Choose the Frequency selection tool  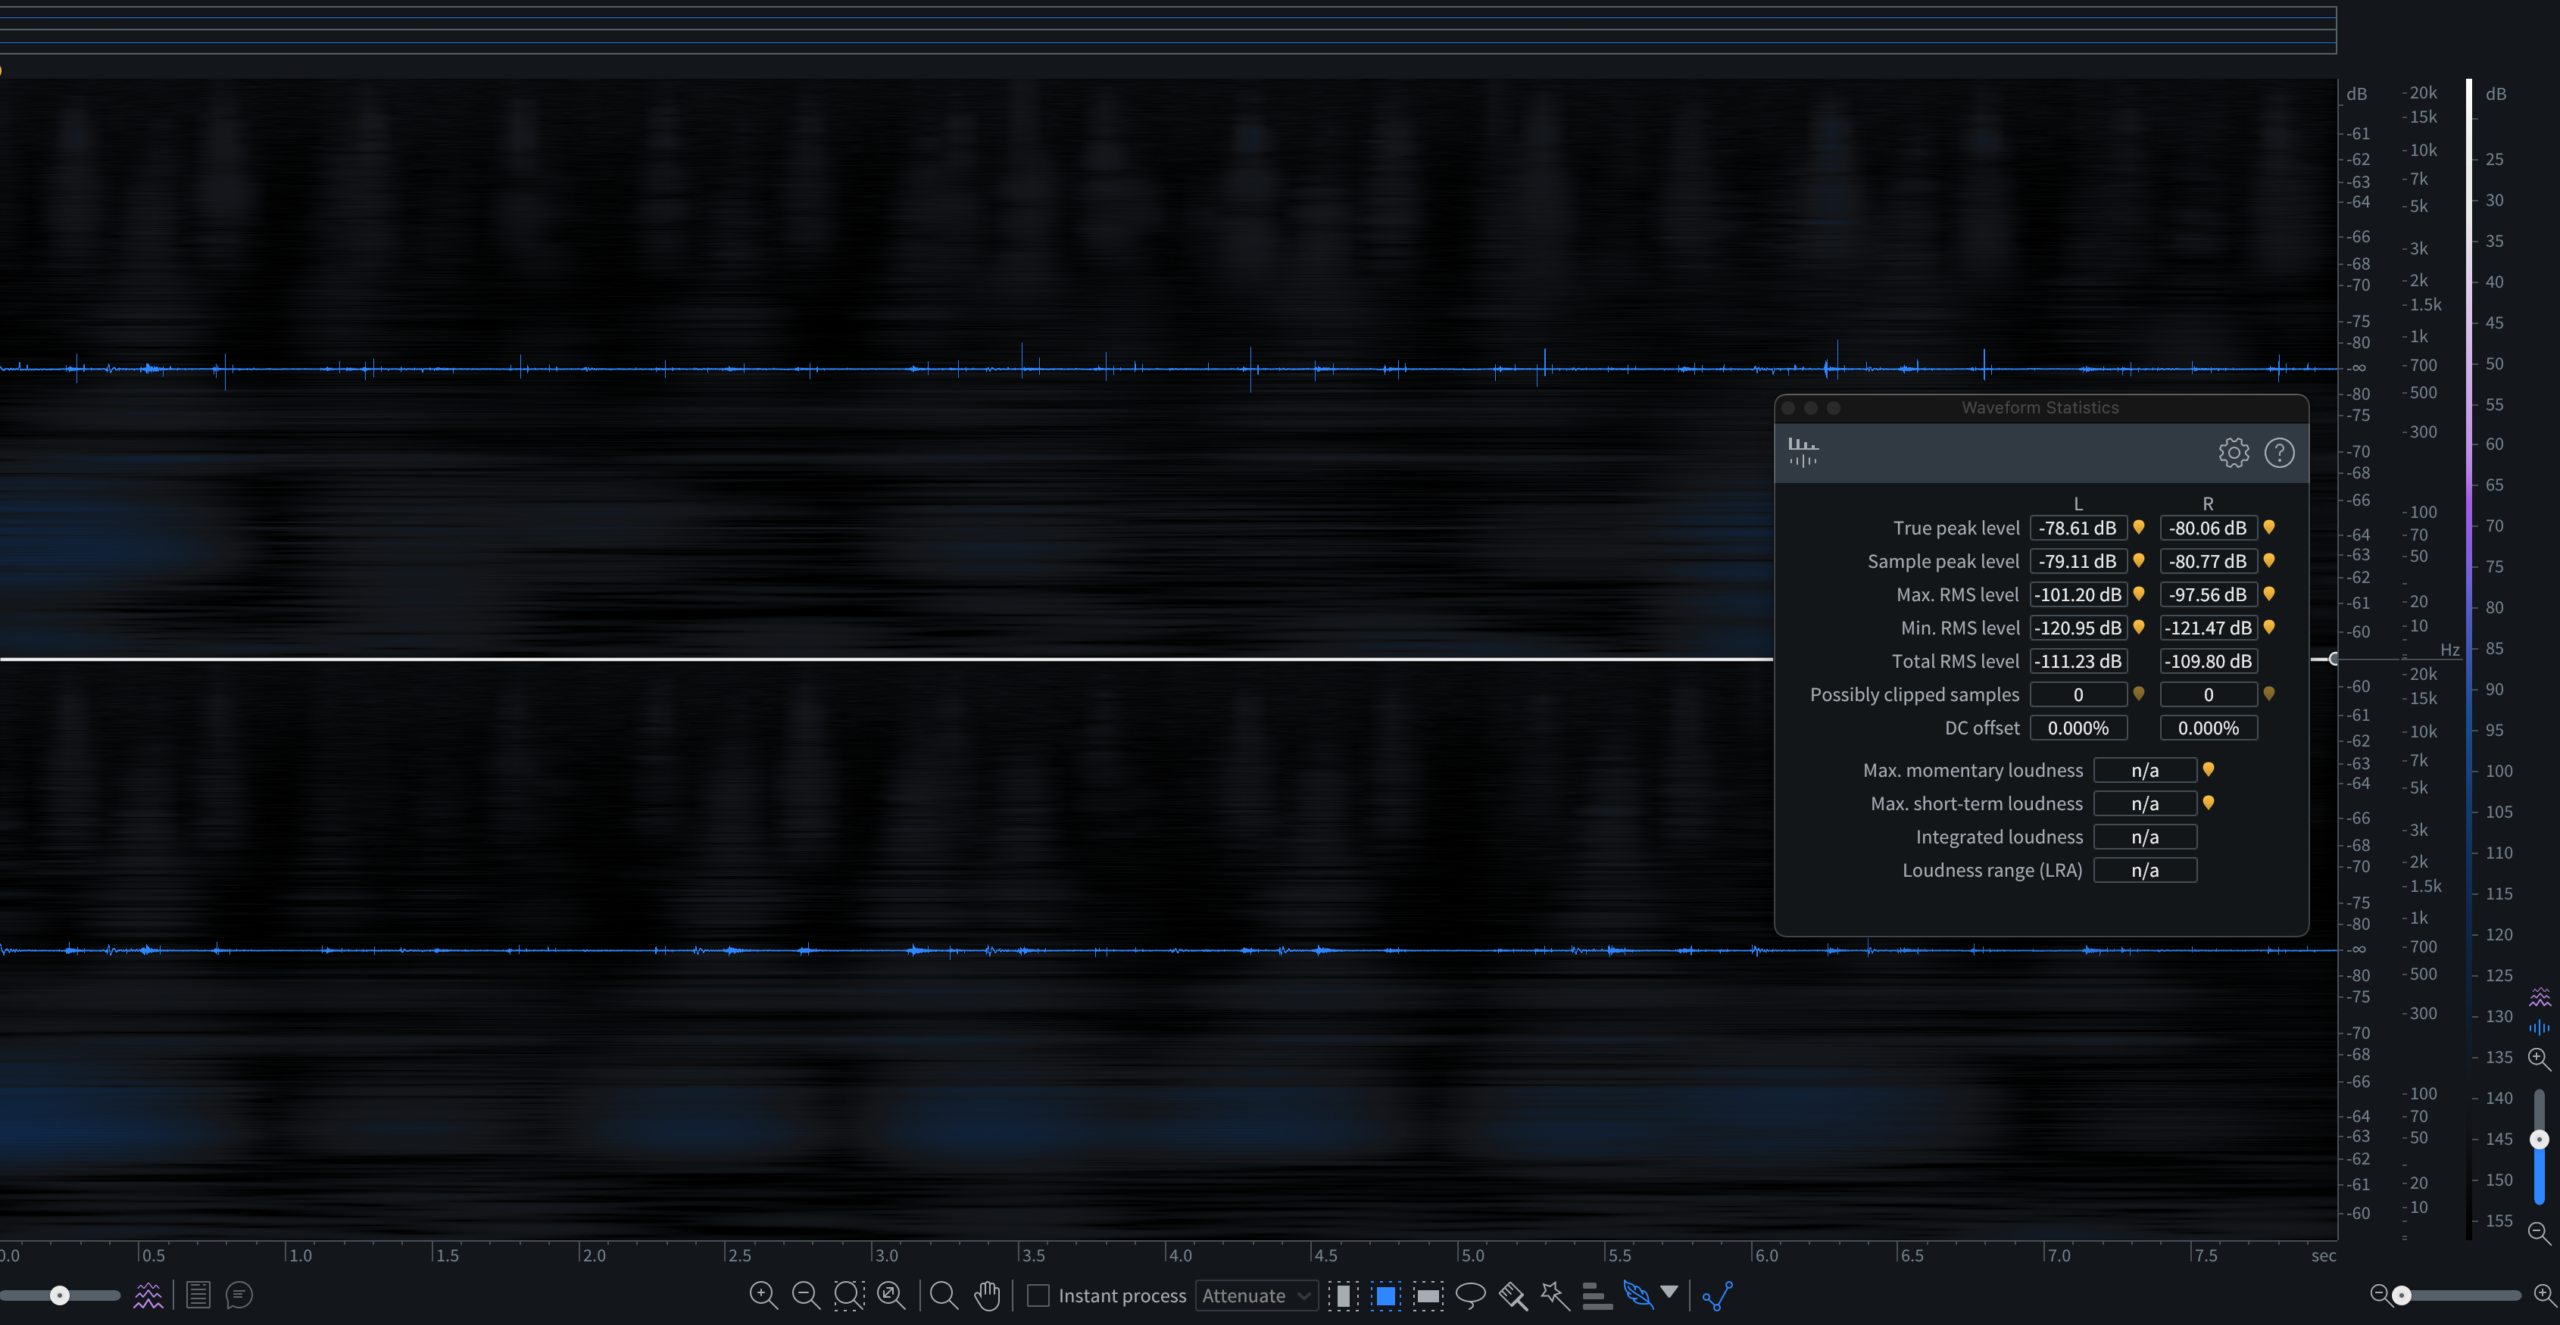click(1428, 1295)
